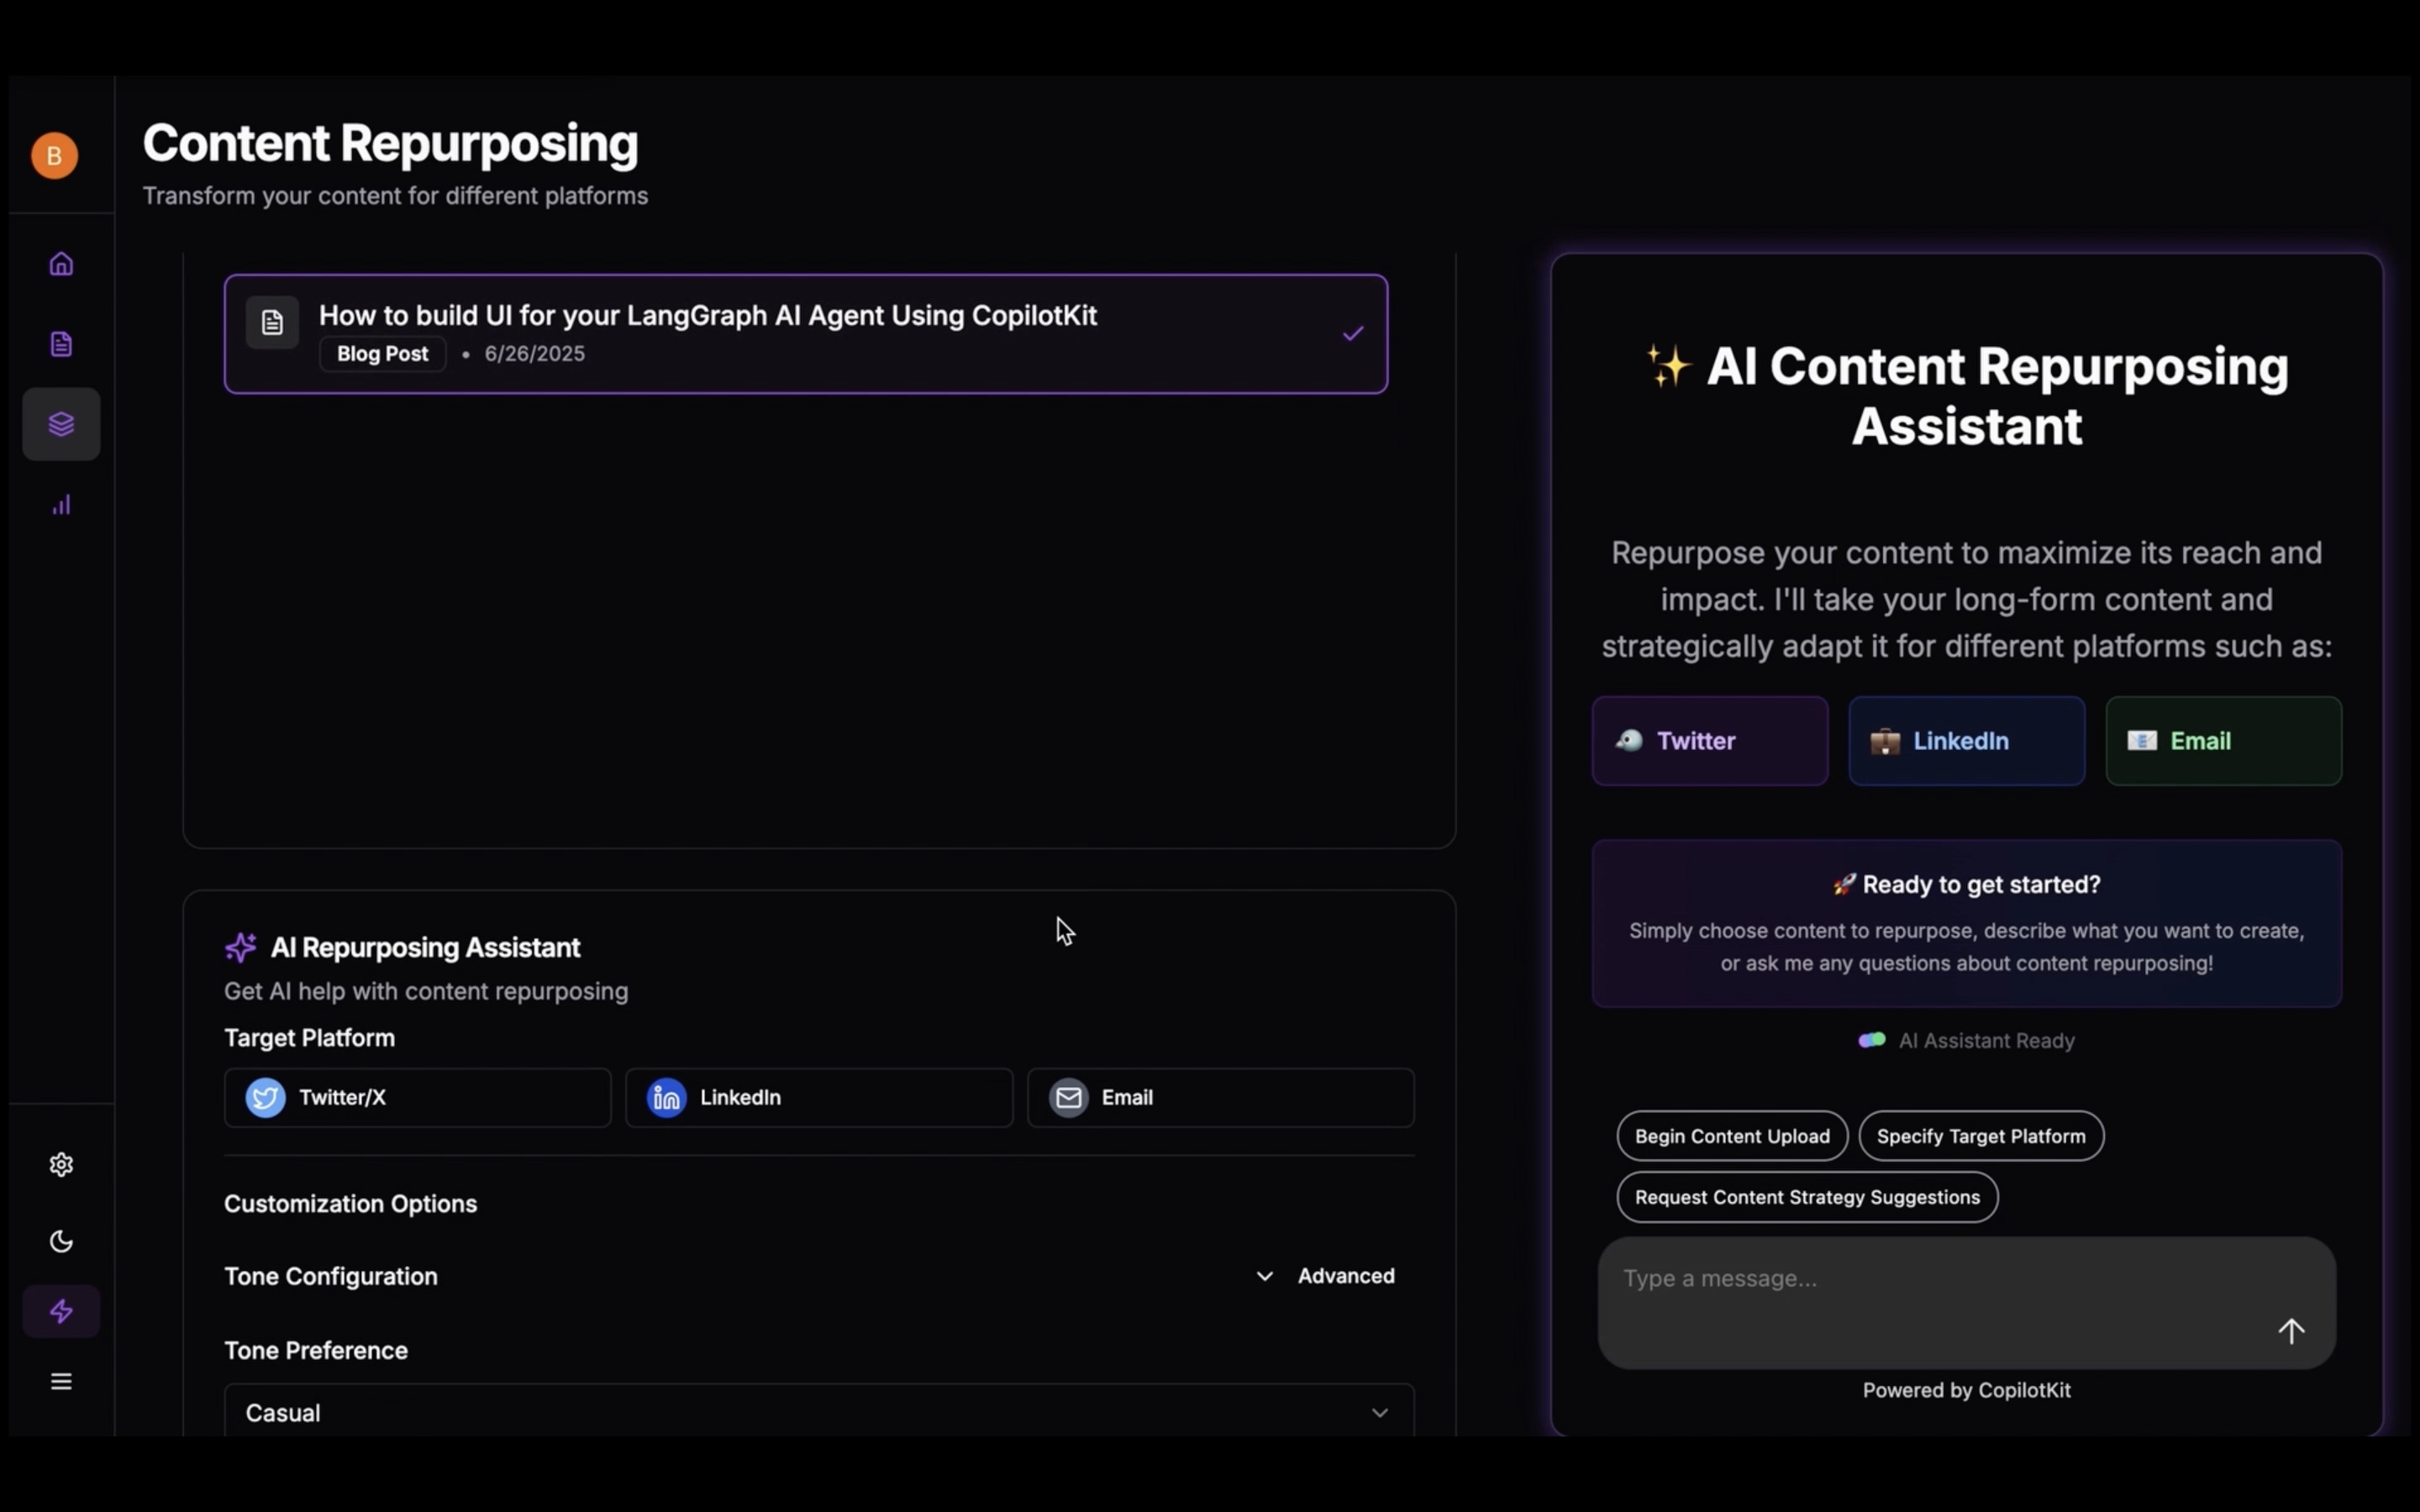Click the lightning bolt sidebar icon
This screenshot has height=1512, width=2420.
click(x=61, y=1311)
